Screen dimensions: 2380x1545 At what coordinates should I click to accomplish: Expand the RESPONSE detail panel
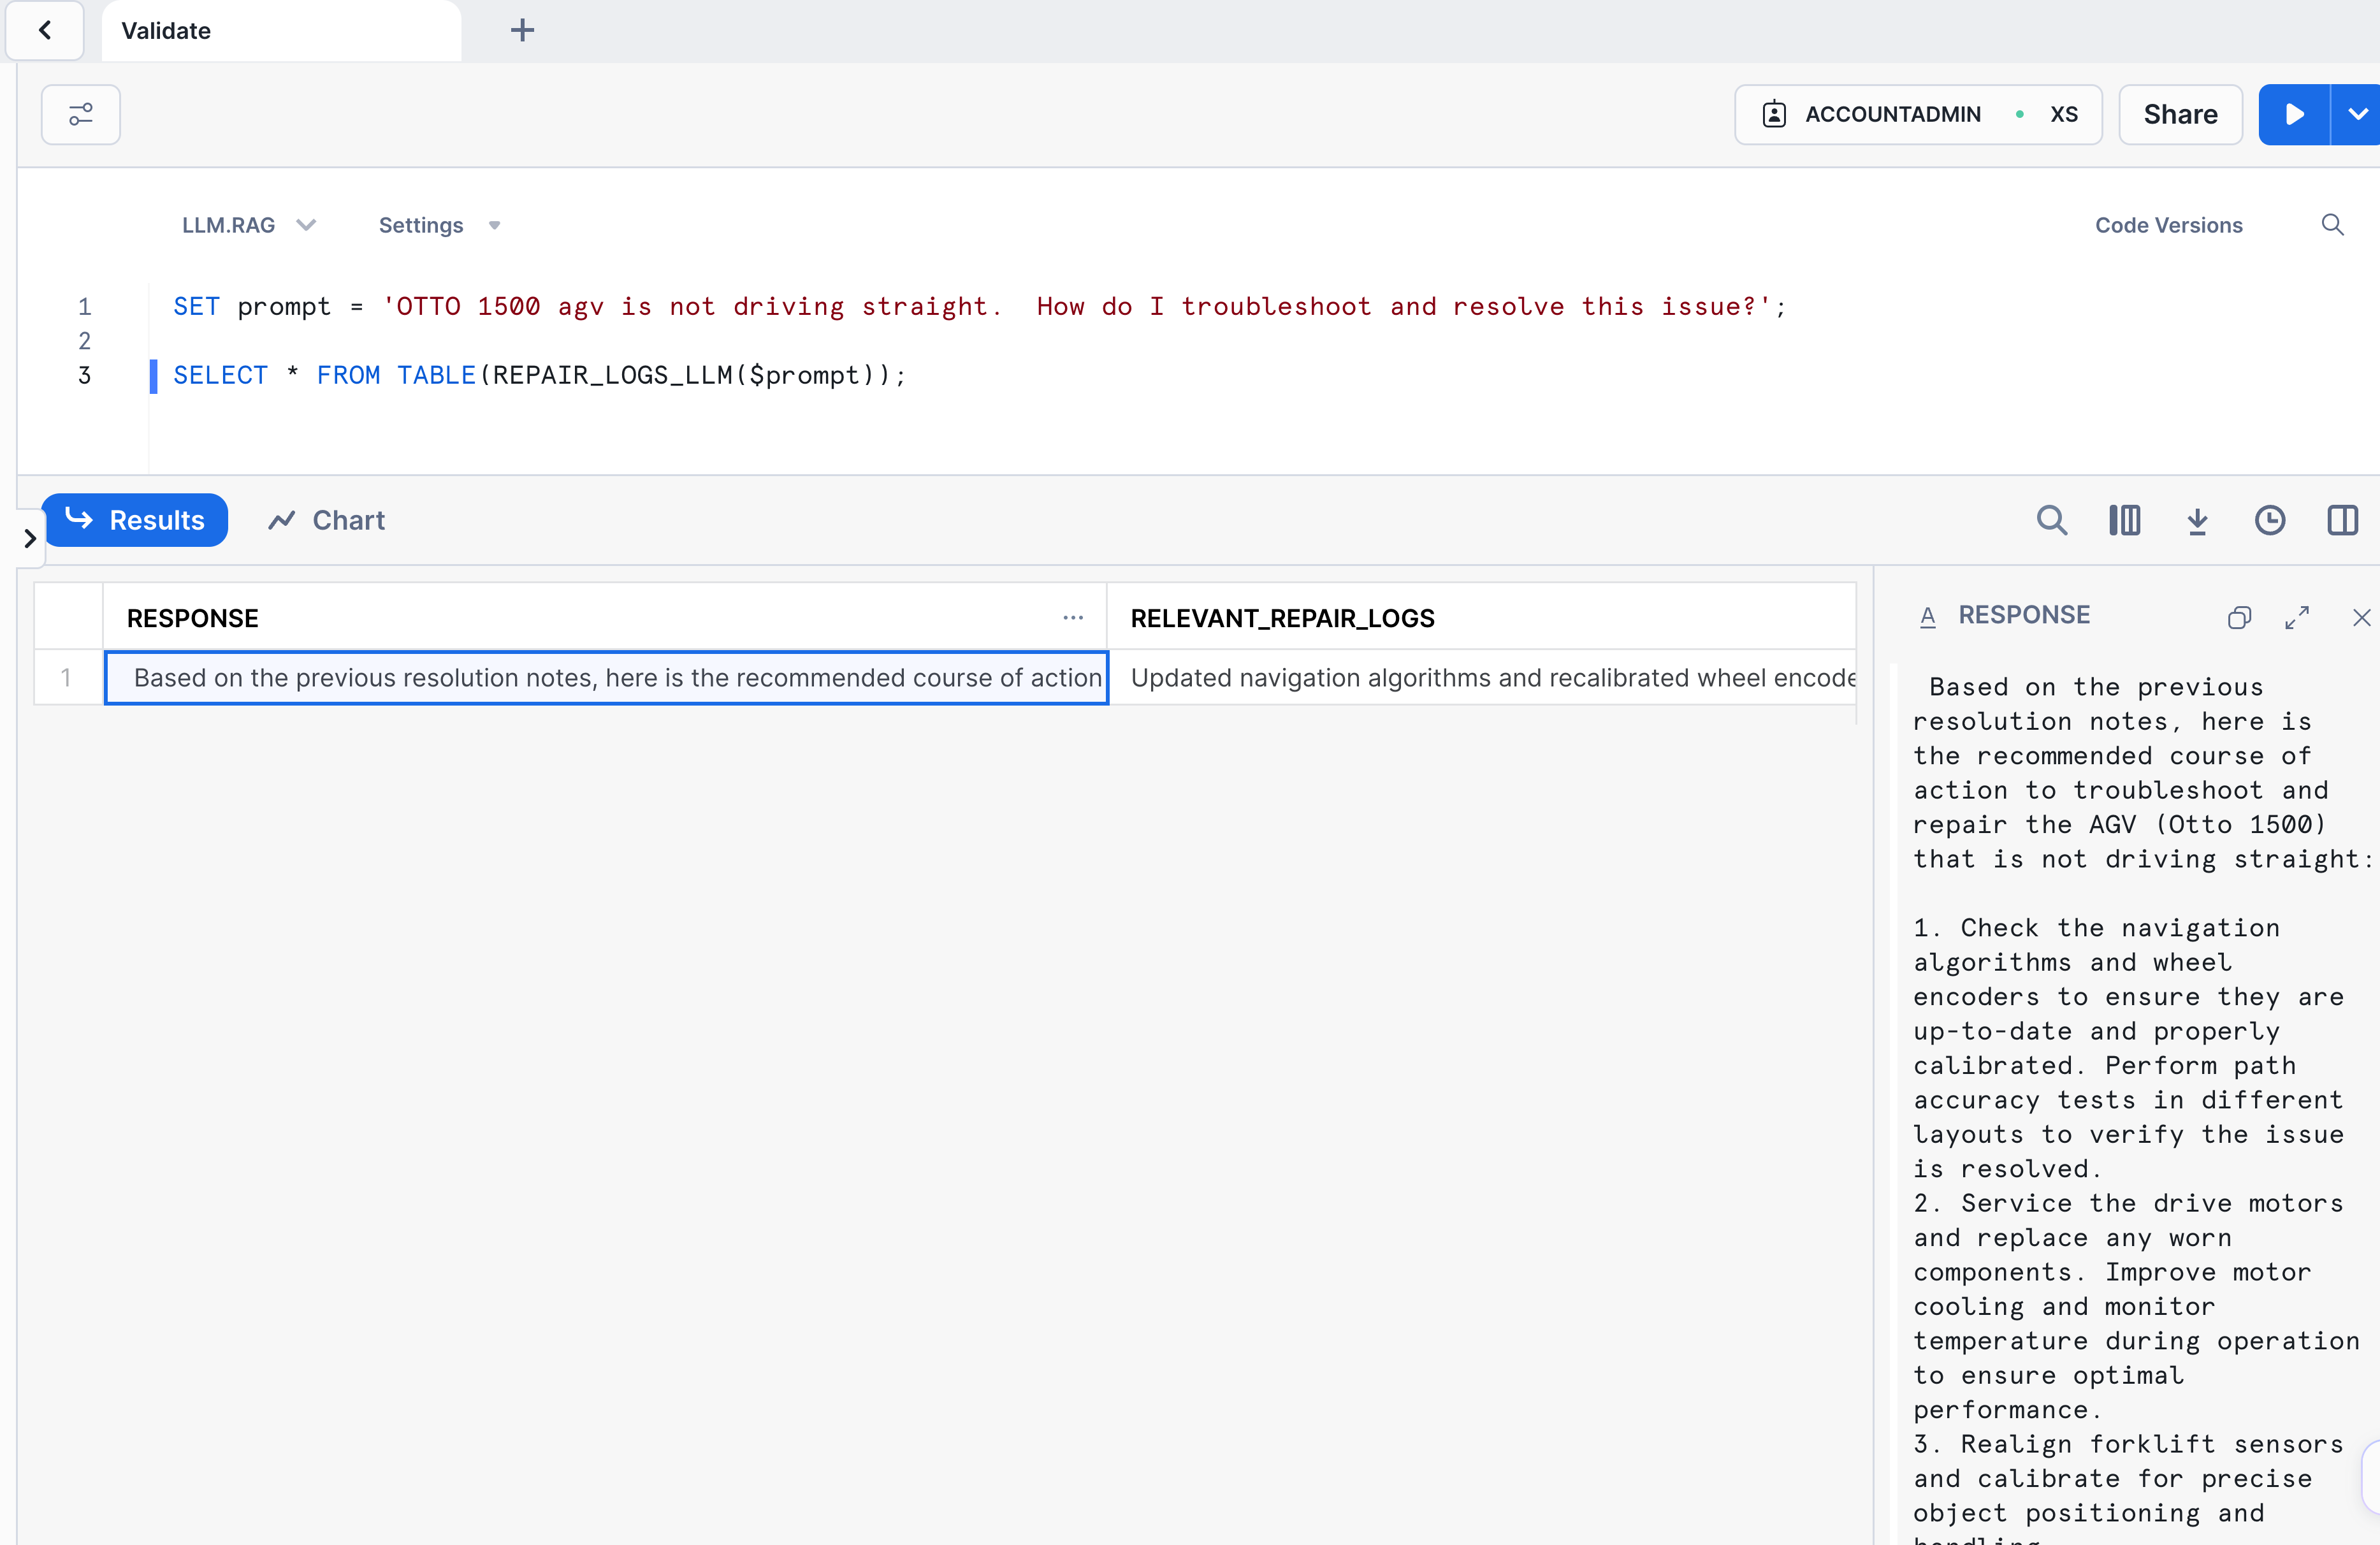2297,617
